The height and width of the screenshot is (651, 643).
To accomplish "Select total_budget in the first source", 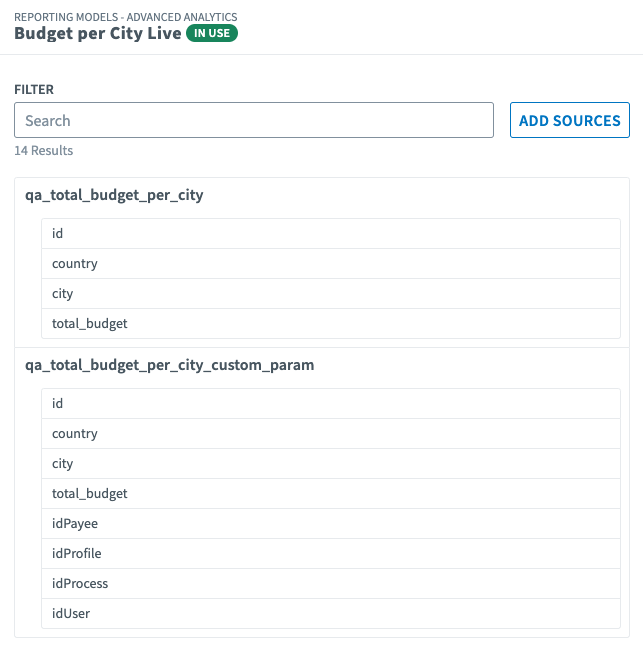I will pos(330,324).
